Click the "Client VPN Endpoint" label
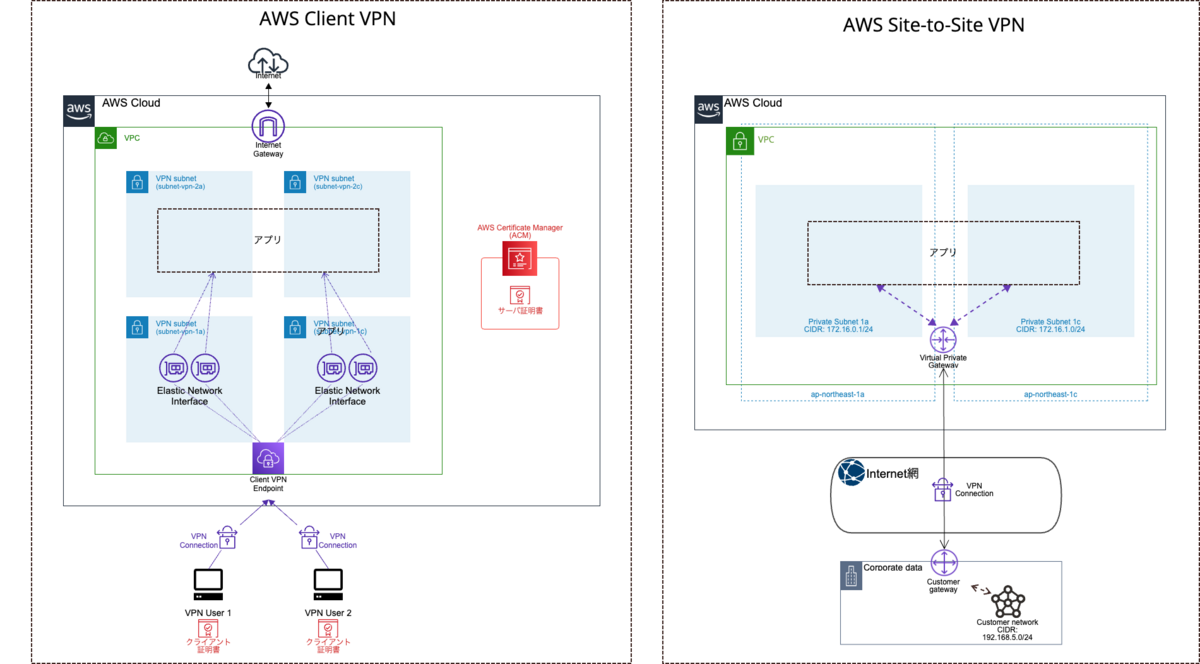This screenshot has width=1200, height=664. 268,485
